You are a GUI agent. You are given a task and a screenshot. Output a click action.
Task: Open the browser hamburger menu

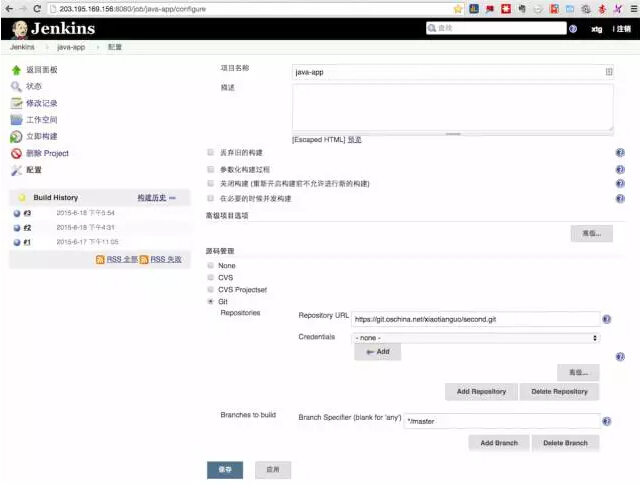click(x=633, y=9)
